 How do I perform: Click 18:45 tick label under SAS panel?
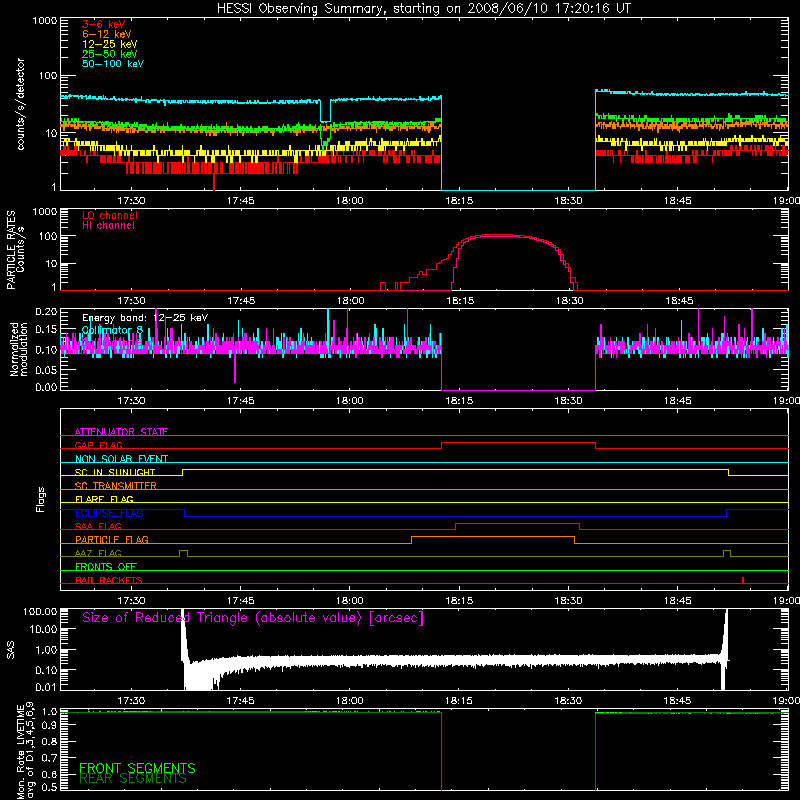[678, 701]
